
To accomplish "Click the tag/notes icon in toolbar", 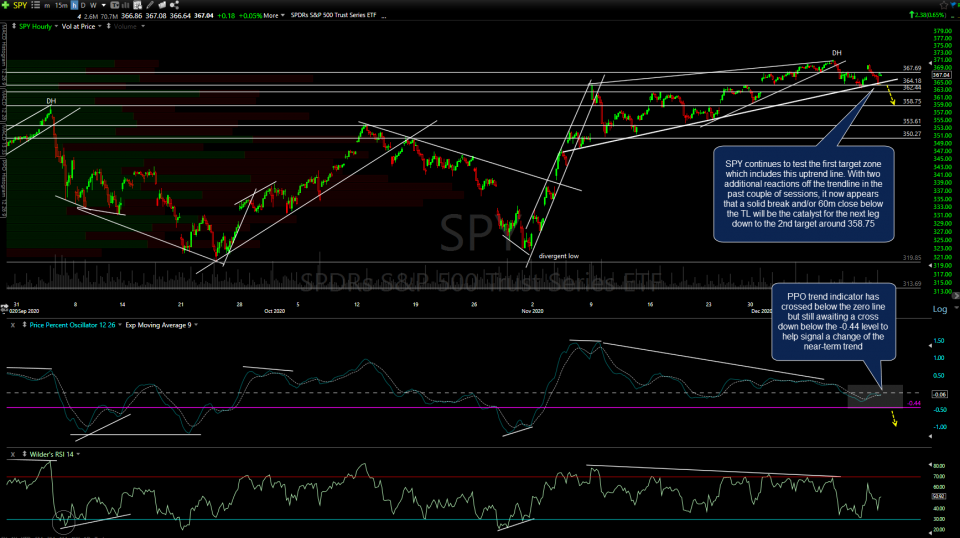I will tap(162, 5).
